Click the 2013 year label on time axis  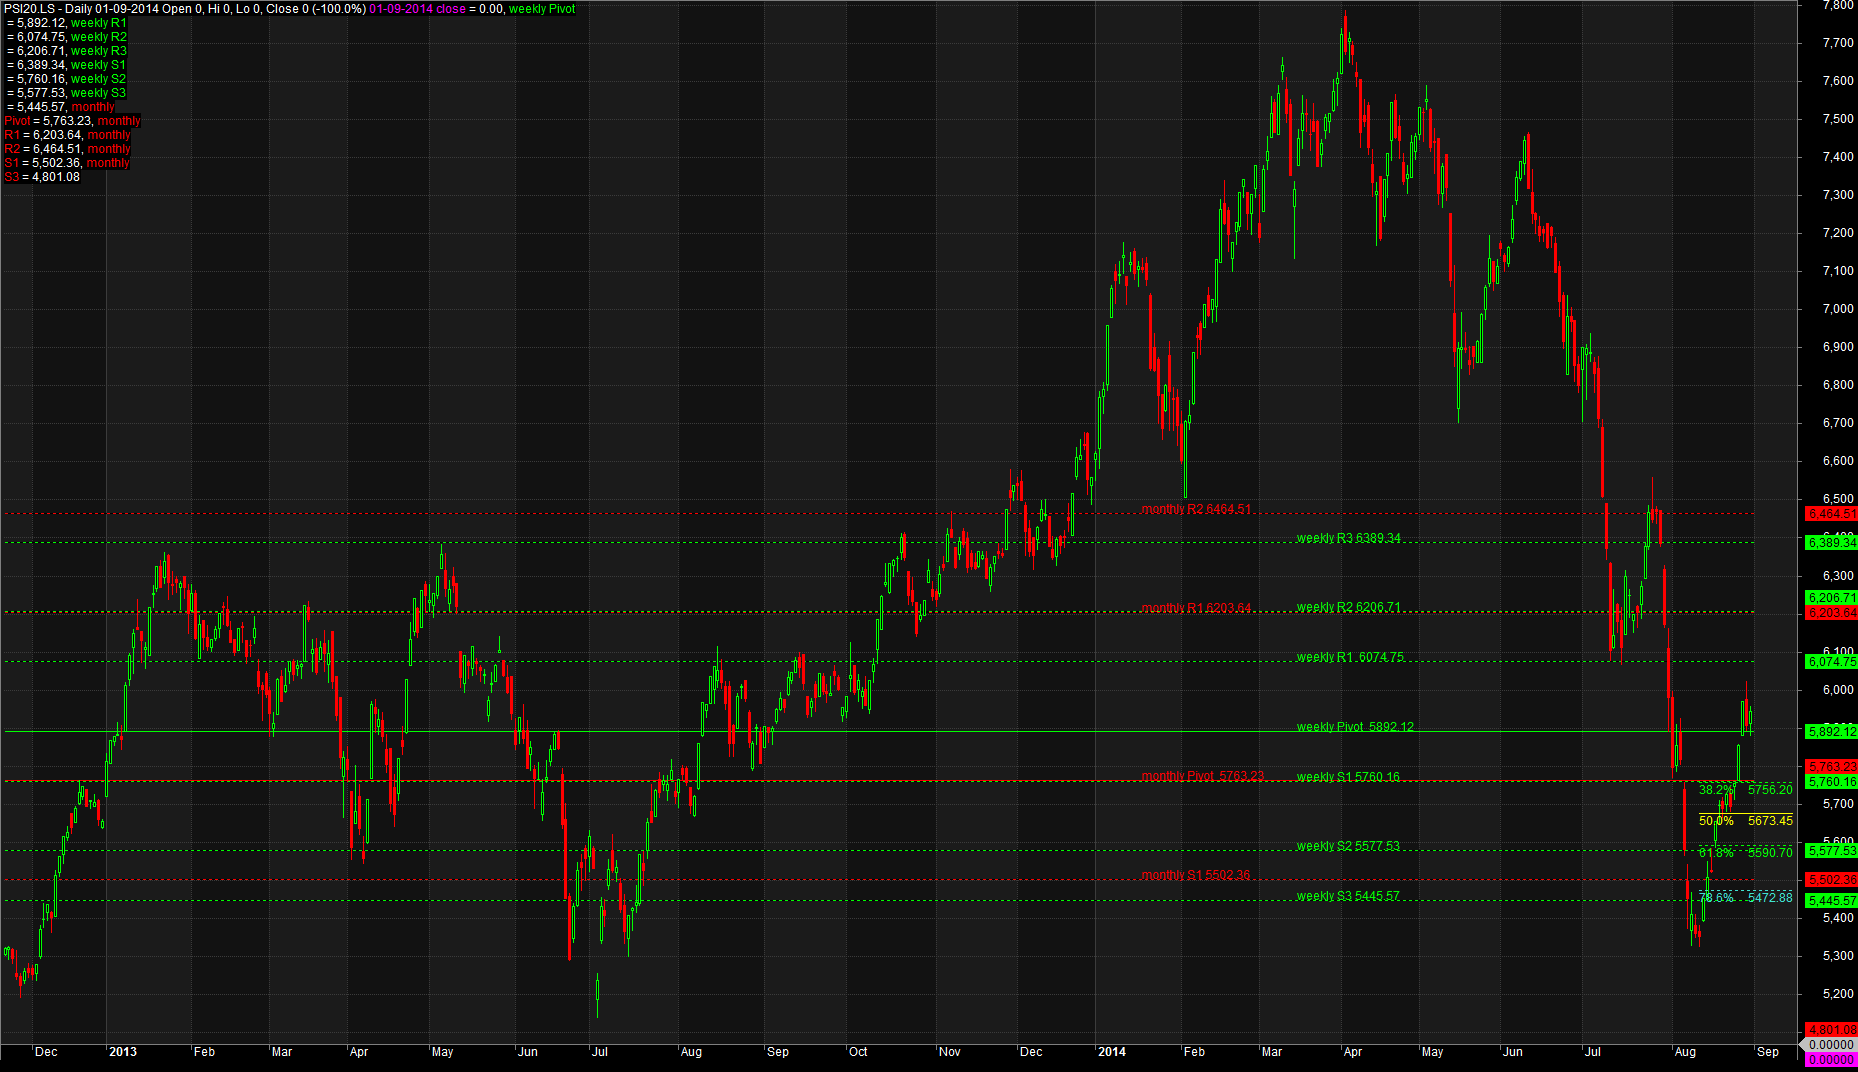click(x=123, y=1052)
